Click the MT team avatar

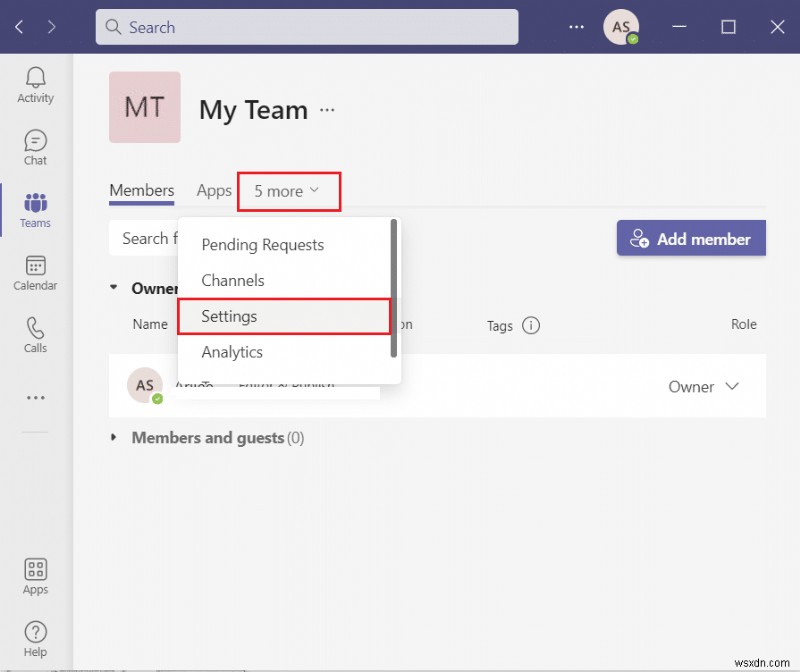click(145, 107)
